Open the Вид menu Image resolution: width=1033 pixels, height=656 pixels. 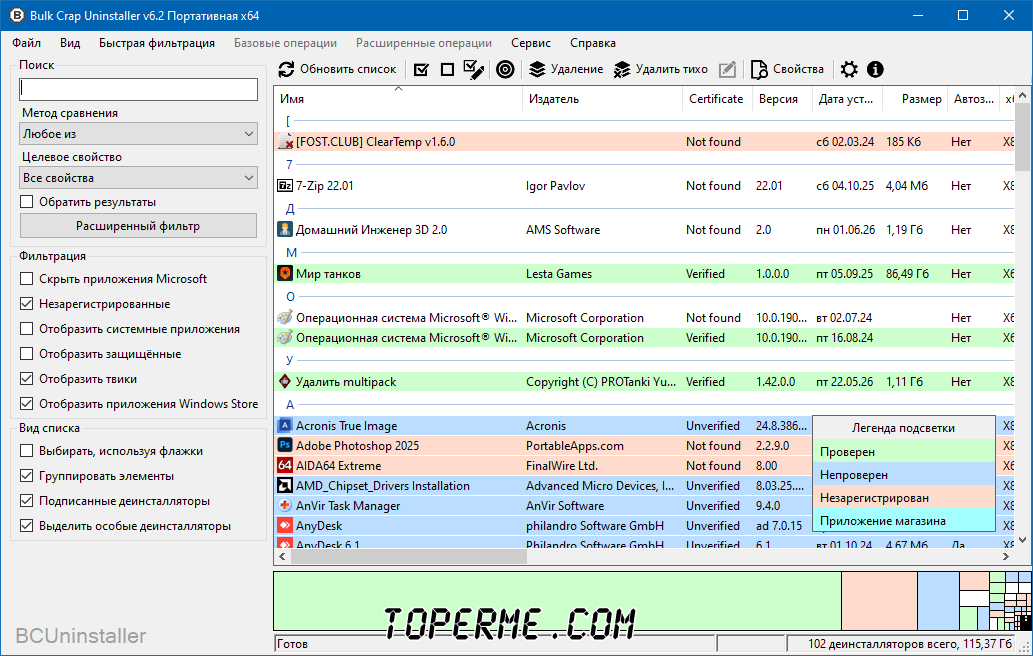[70, 43]
